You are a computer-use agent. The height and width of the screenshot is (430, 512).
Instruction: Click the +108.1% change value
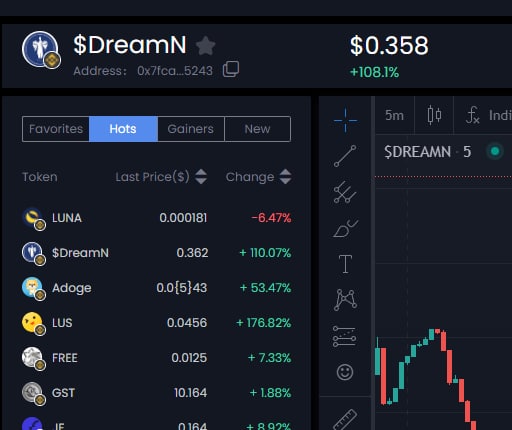click(x=374, y=72)
